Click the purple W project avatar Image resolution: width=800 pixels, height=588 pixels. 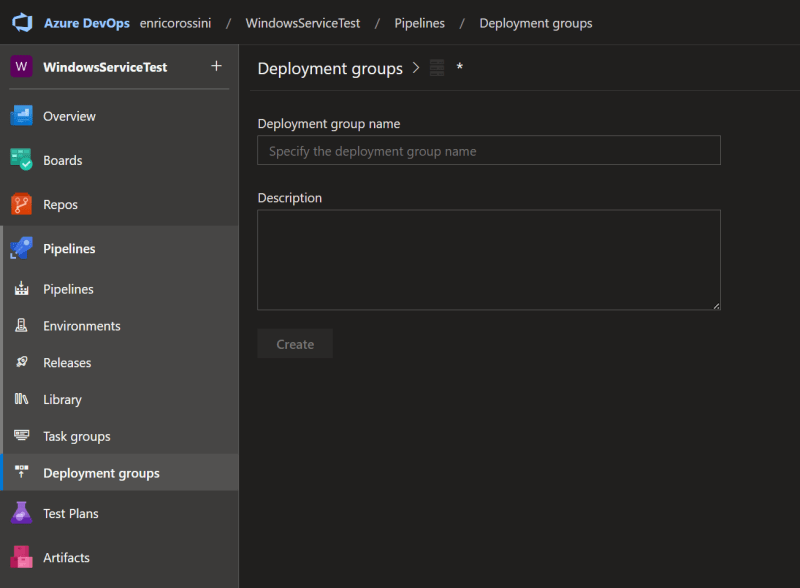pos(21,66)
